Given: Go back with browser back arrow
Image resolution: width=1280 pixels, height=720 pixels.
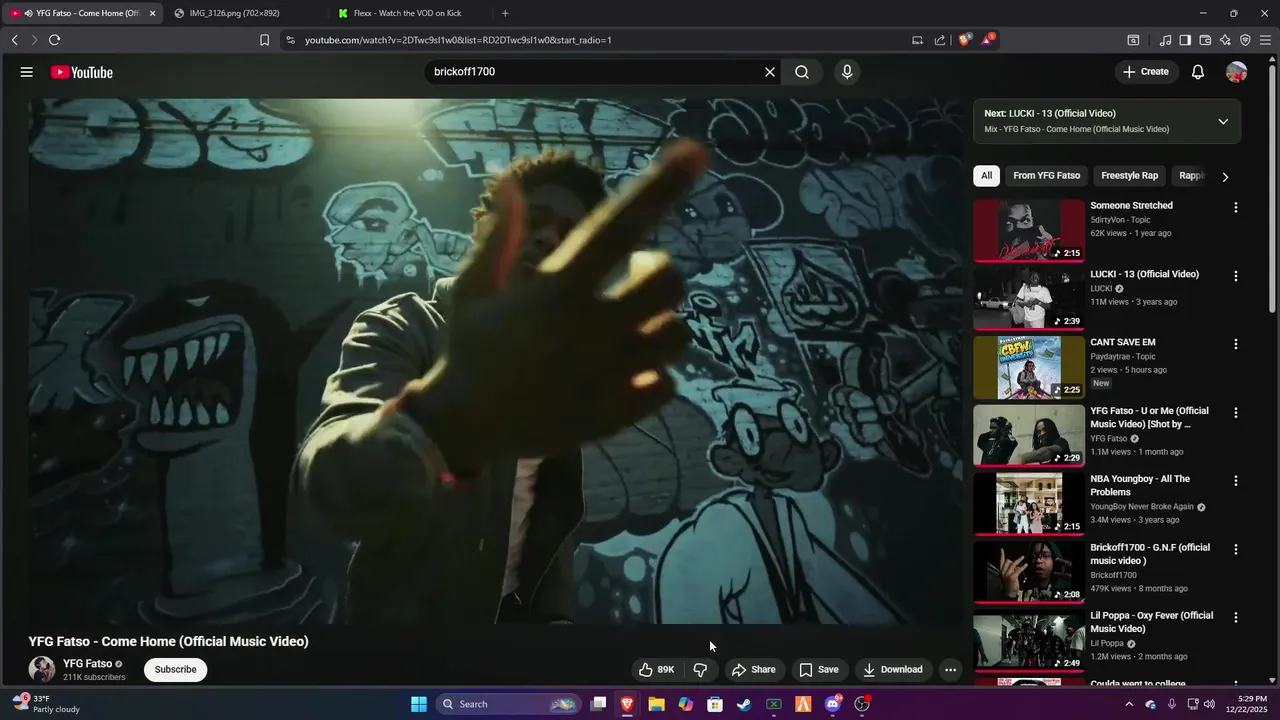Looking at the screenshot, I should click(x=14, y=40).
